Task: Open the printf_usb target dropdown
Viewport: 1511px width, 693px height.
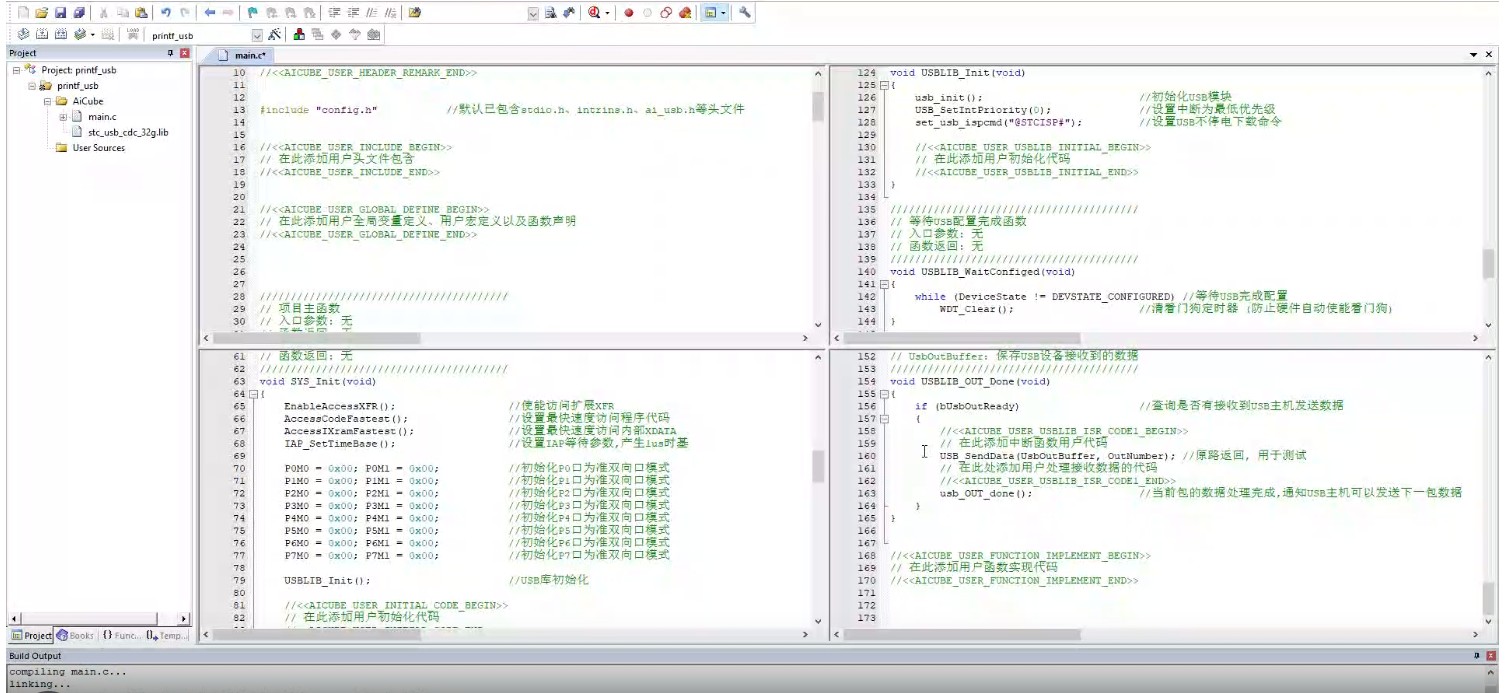Action: click(x=257, y=35)
